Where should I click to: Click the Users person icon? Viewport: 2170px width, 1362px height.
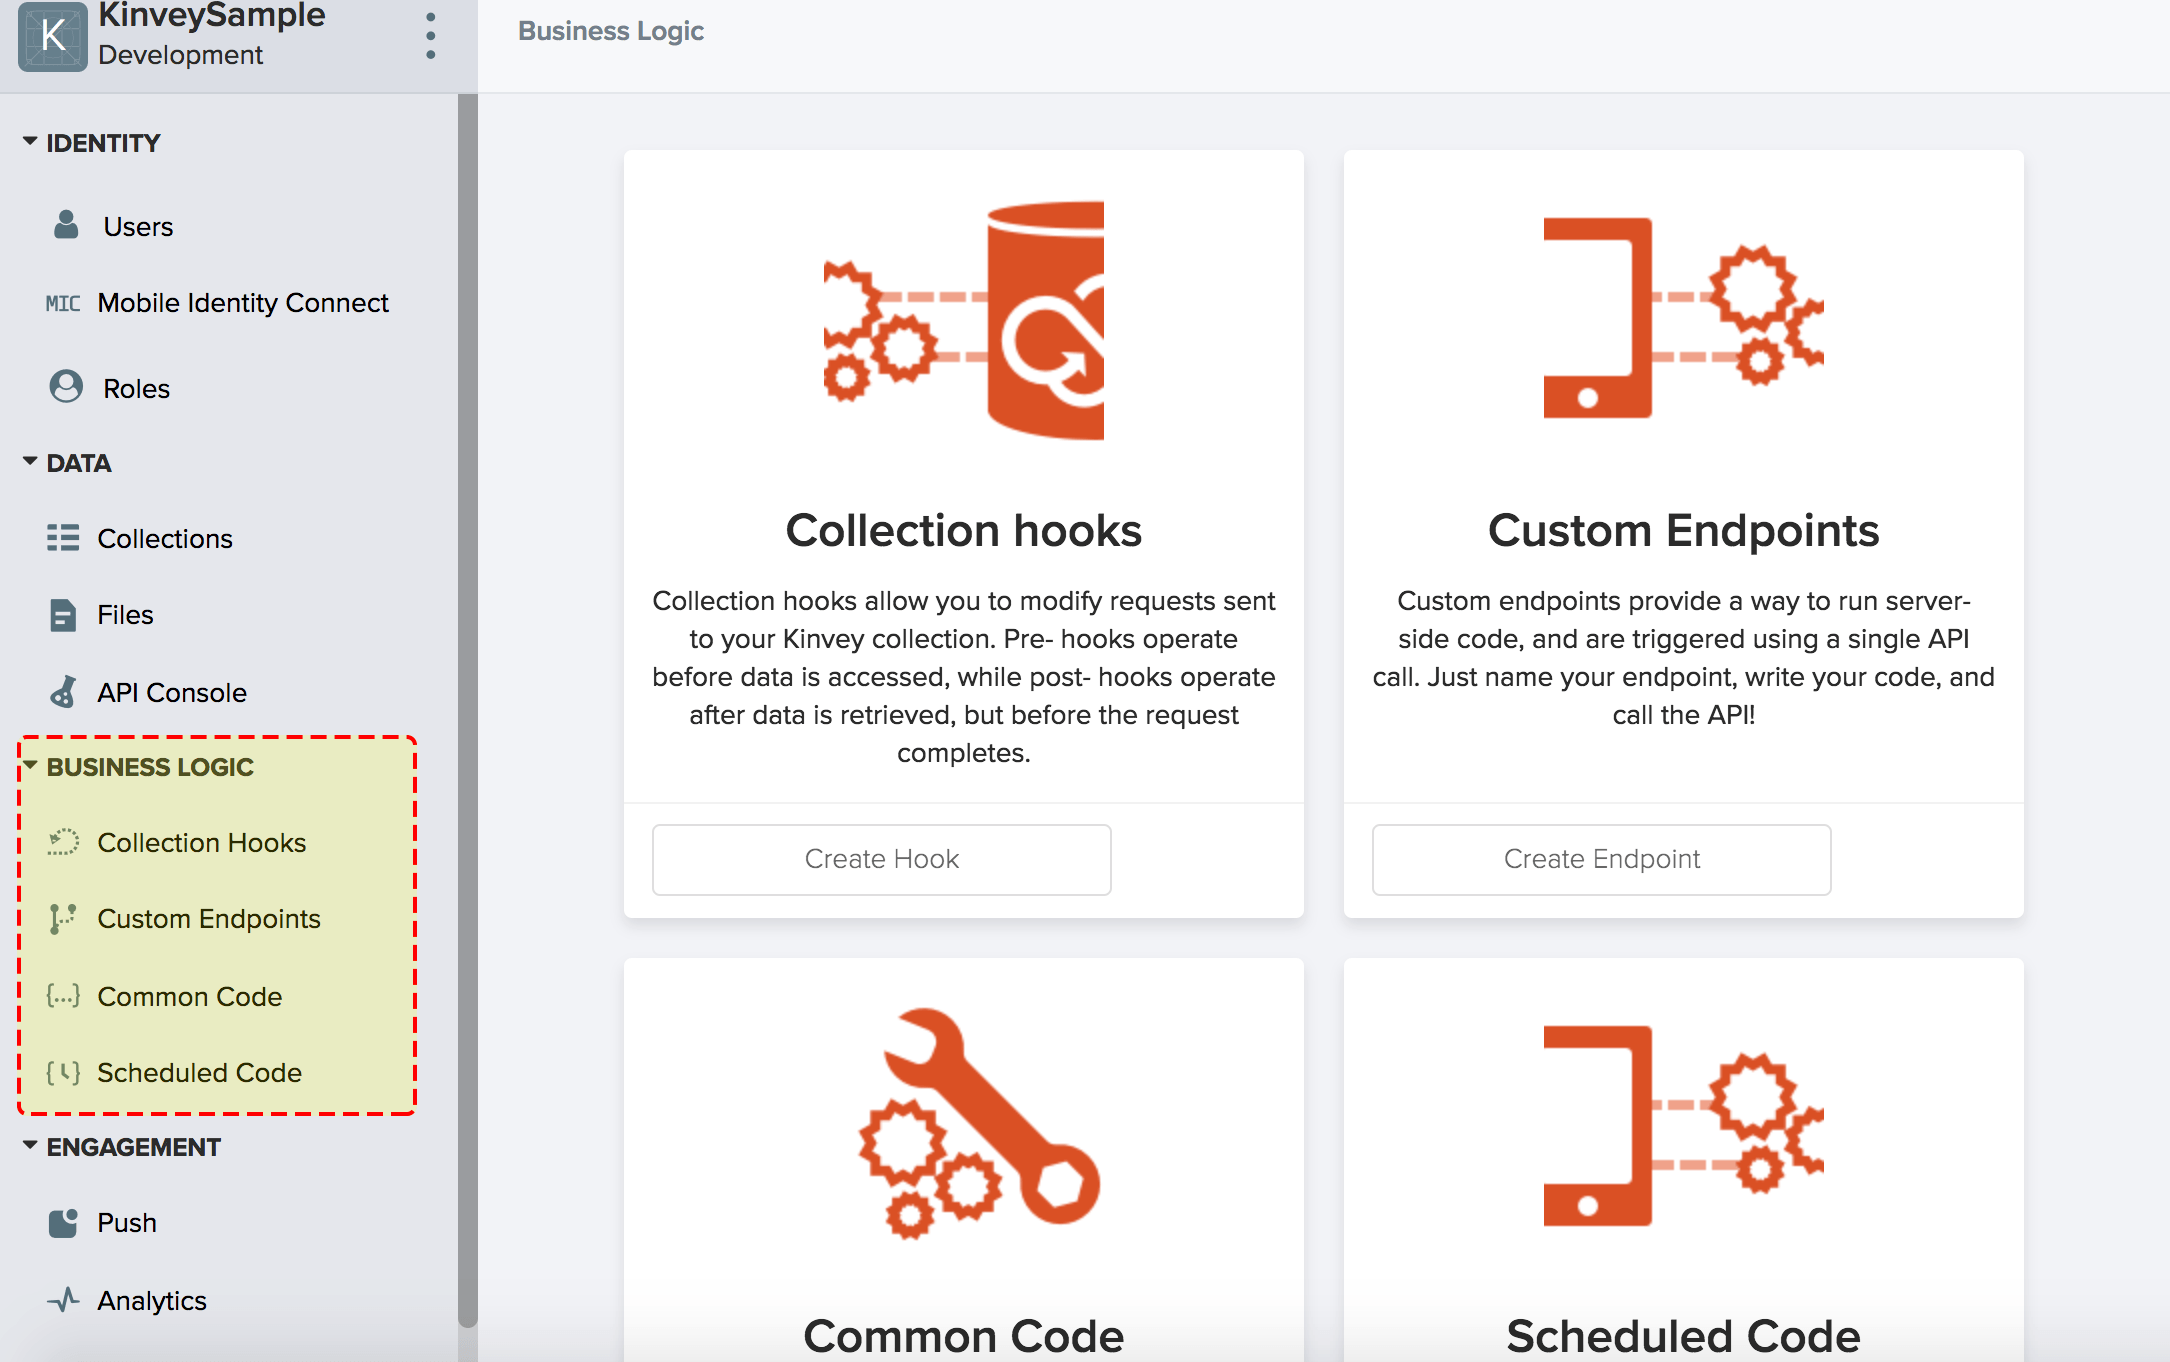pyautogui.click(x=66, y=225)
